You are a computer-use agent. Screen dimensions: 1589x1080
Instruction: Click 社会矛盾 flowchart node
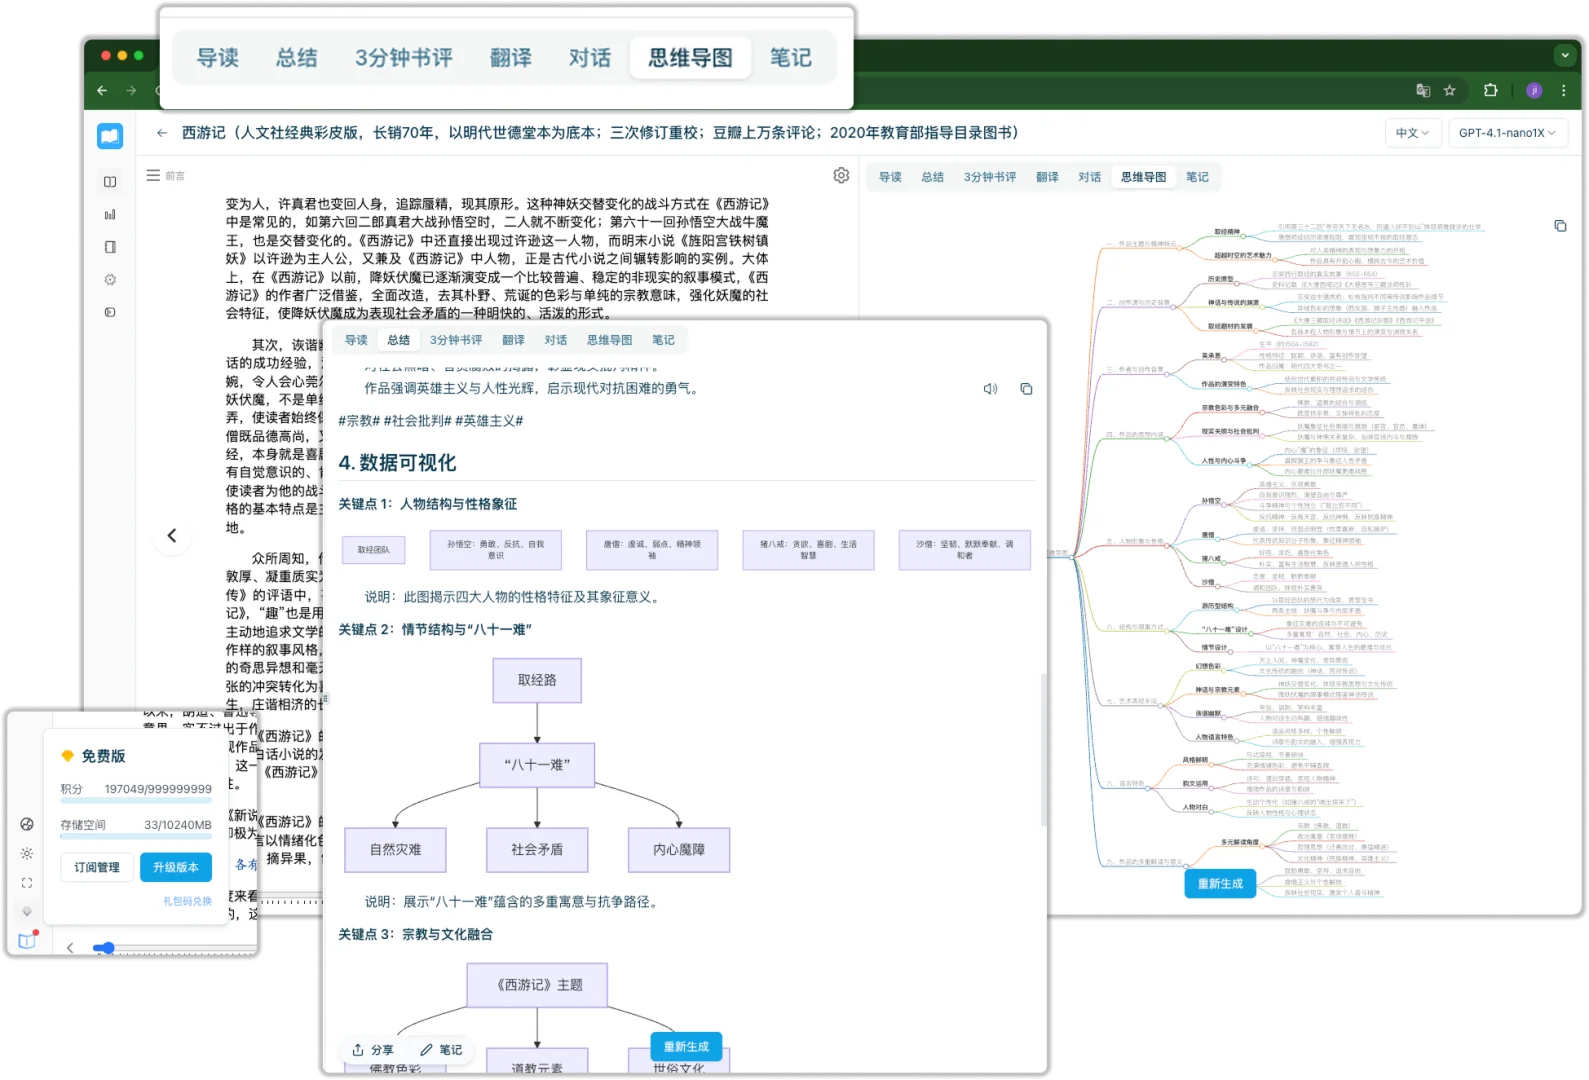tap(537, 849)
